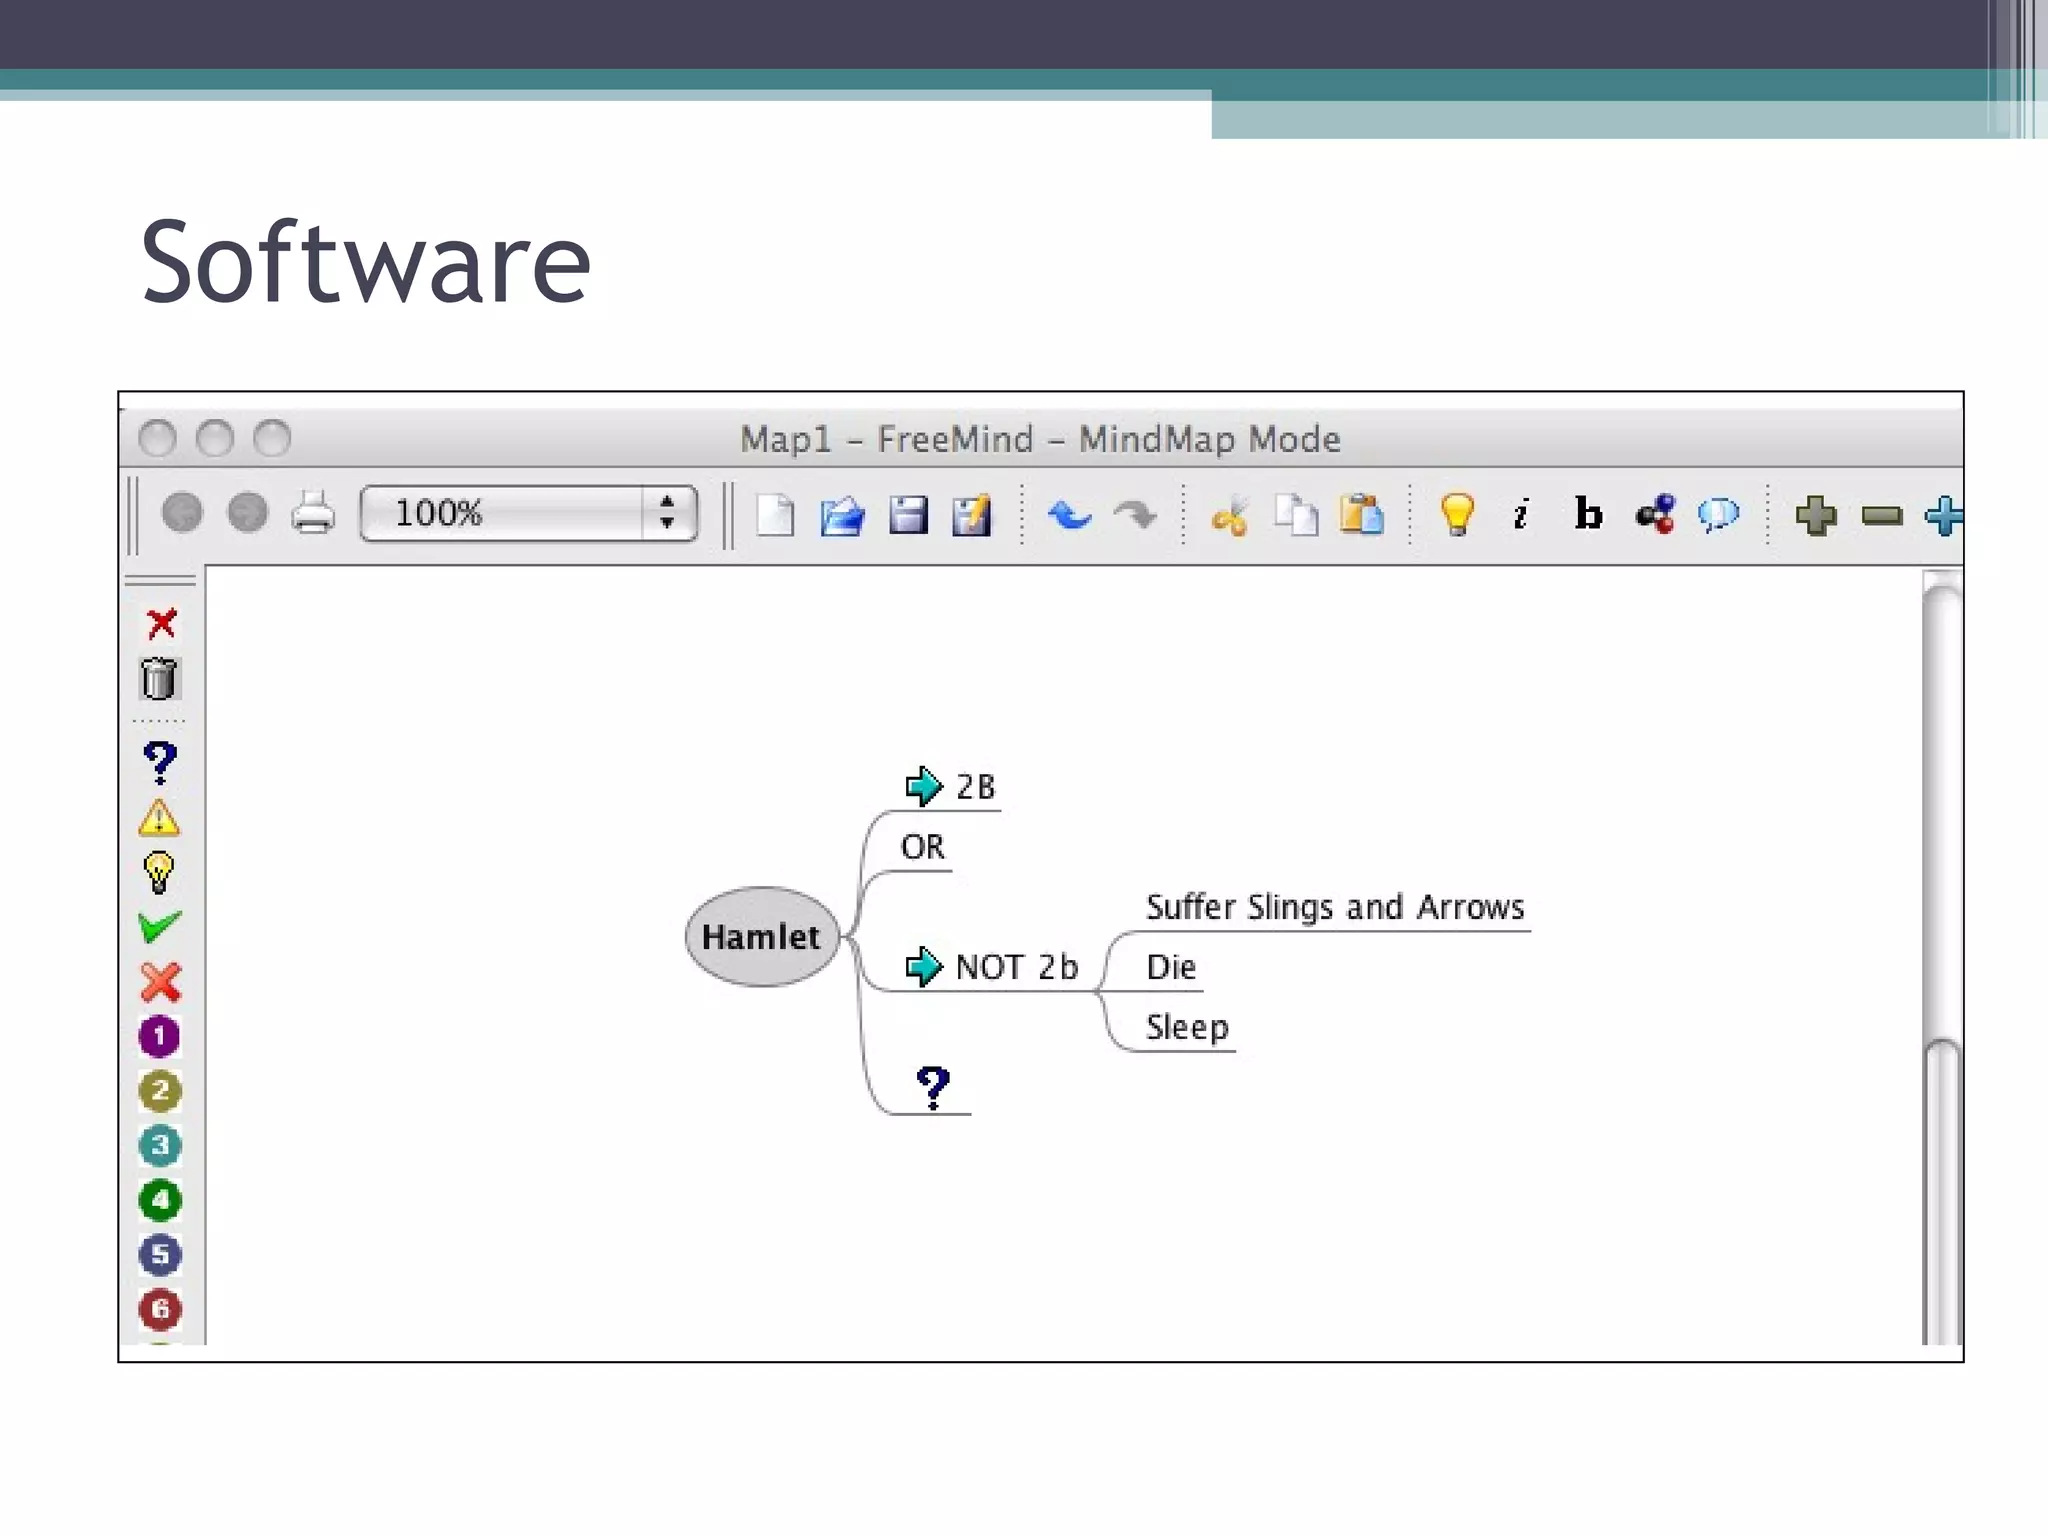This screenshot has height=1536, width=2048.
Task: Select the NOT 2b node
Action: [x=1017, y=967]
